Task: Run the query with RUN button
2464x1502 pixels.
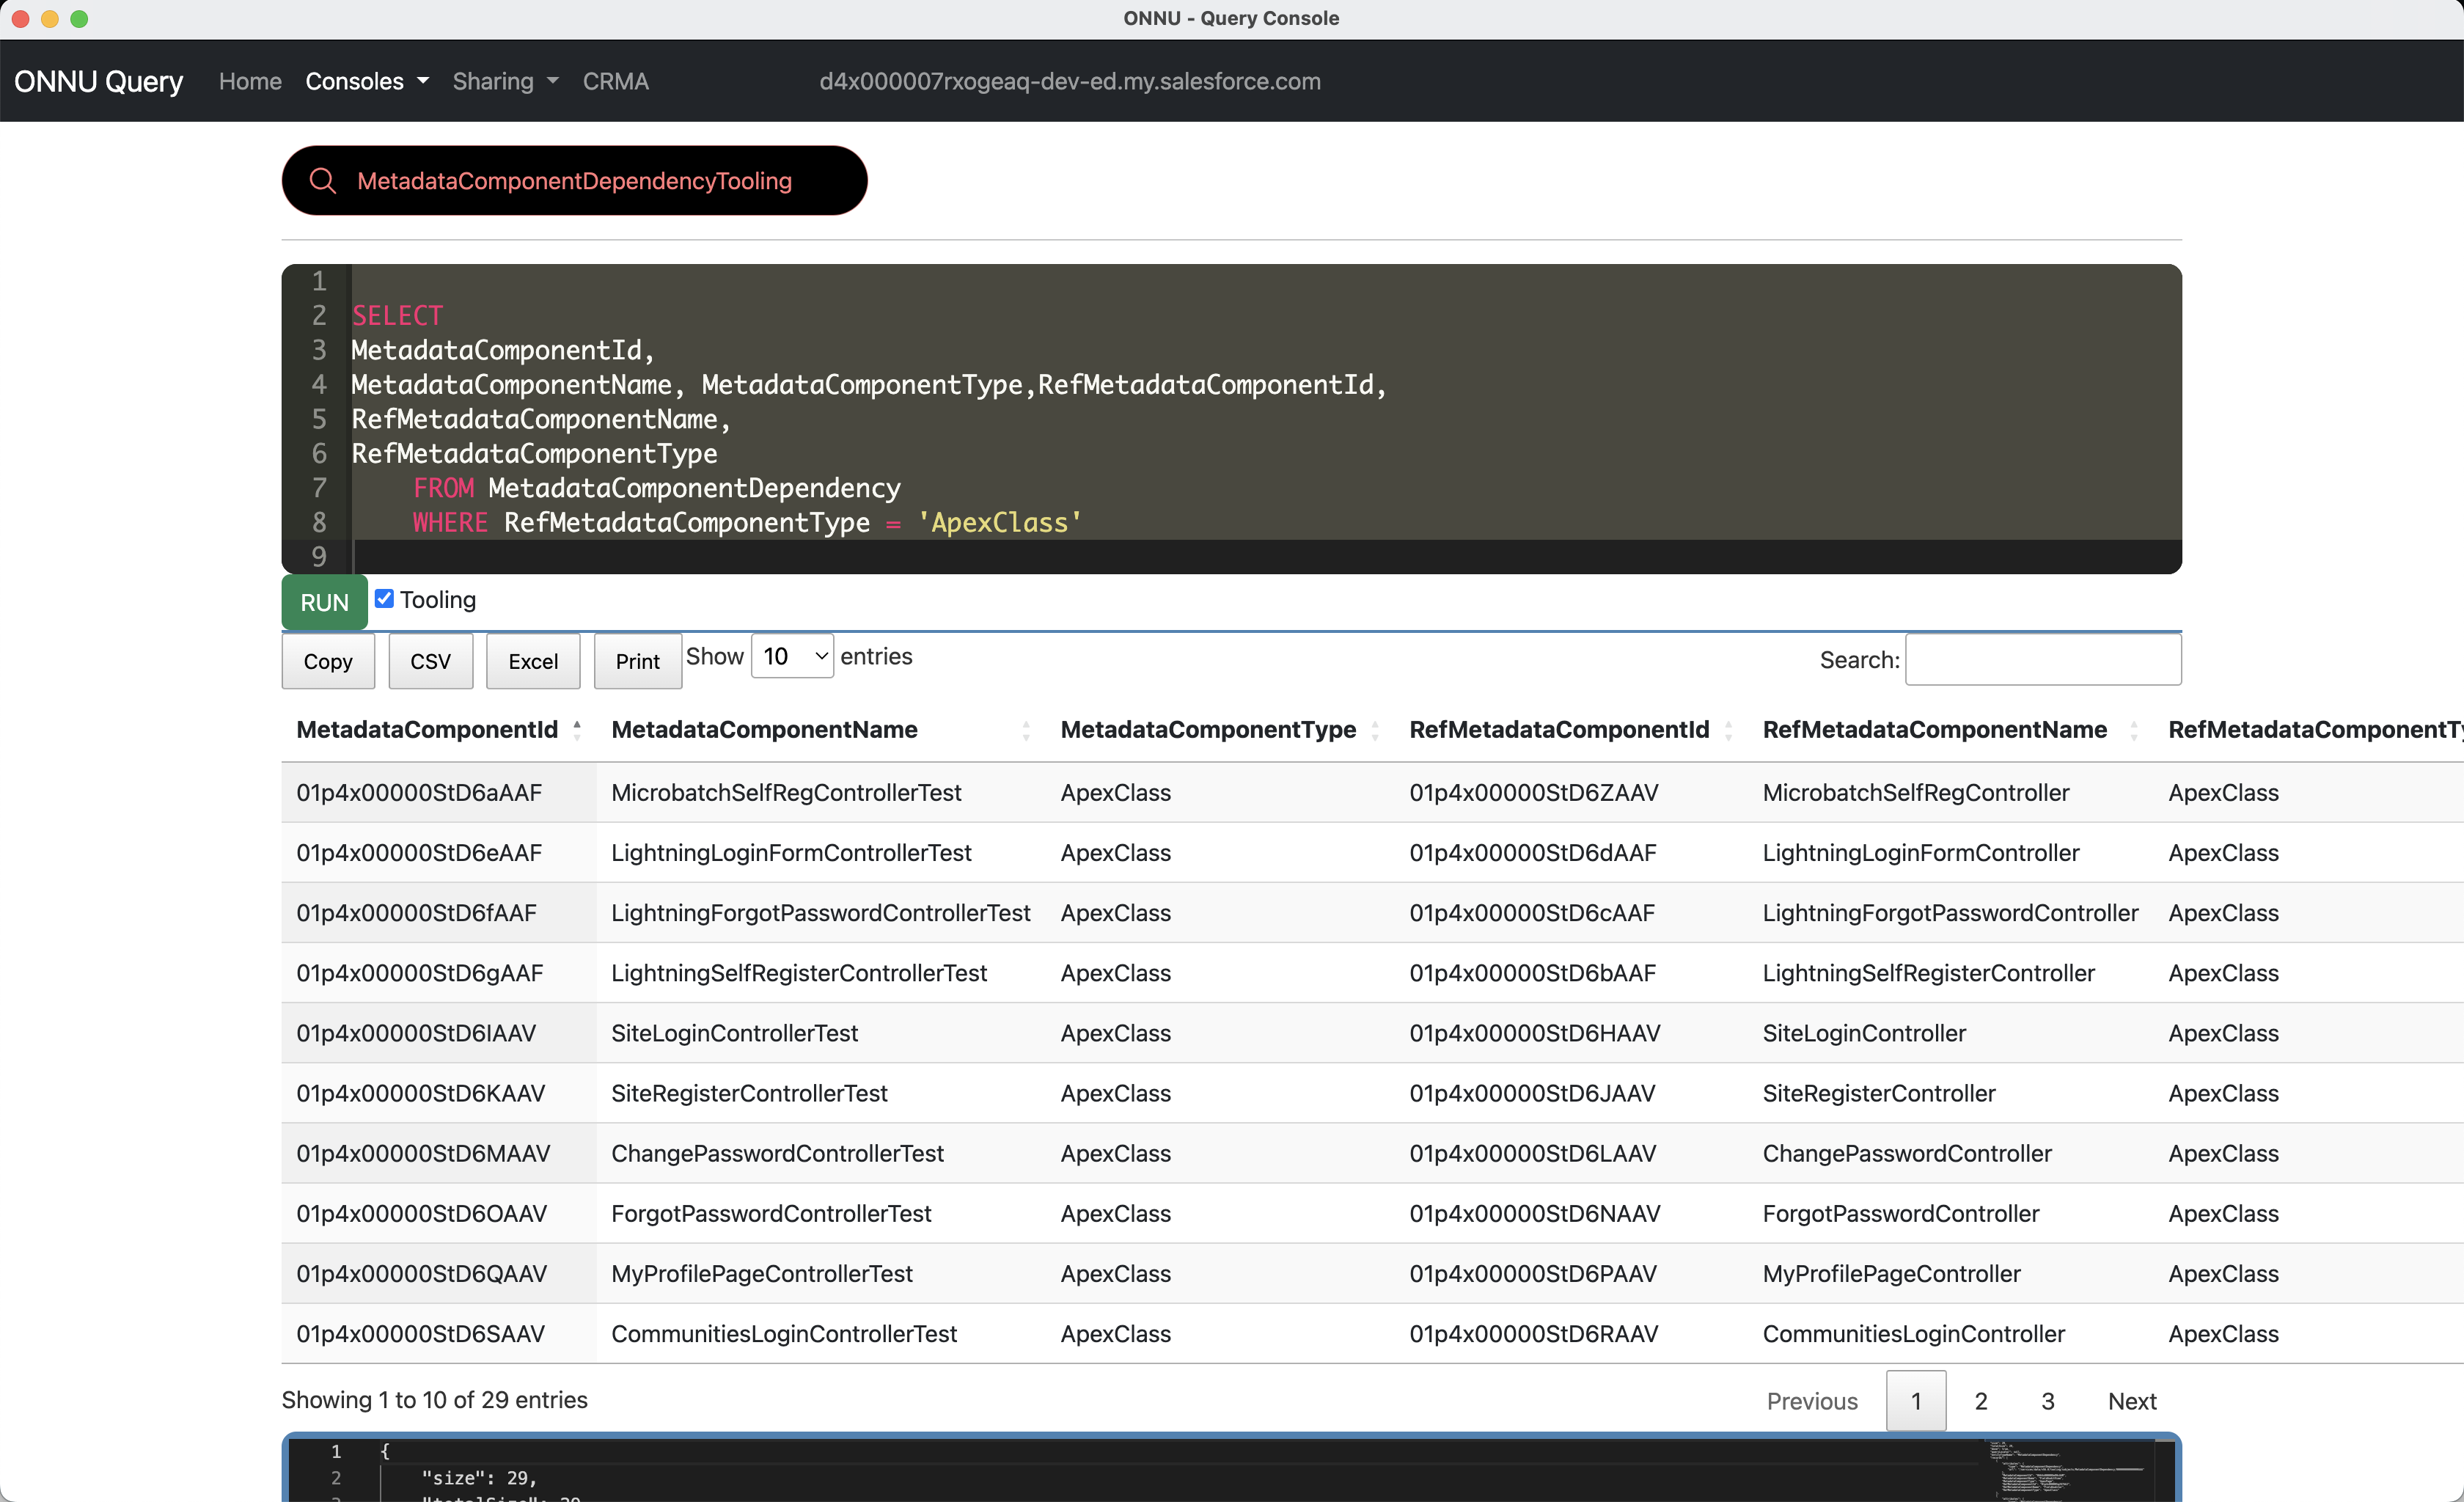Action: [324, 602]
